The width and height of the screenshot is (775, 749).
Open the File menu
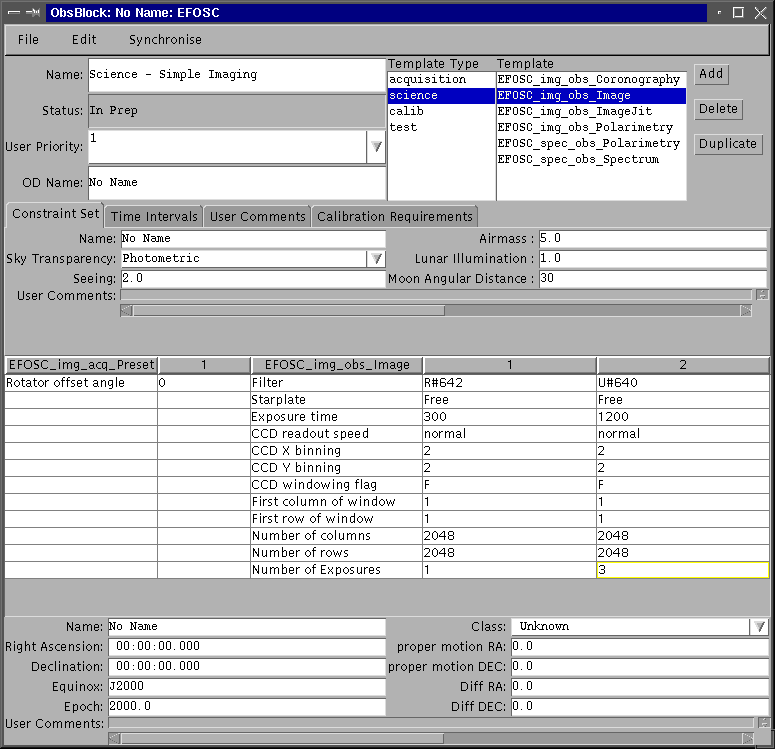(x=28, y=40)
